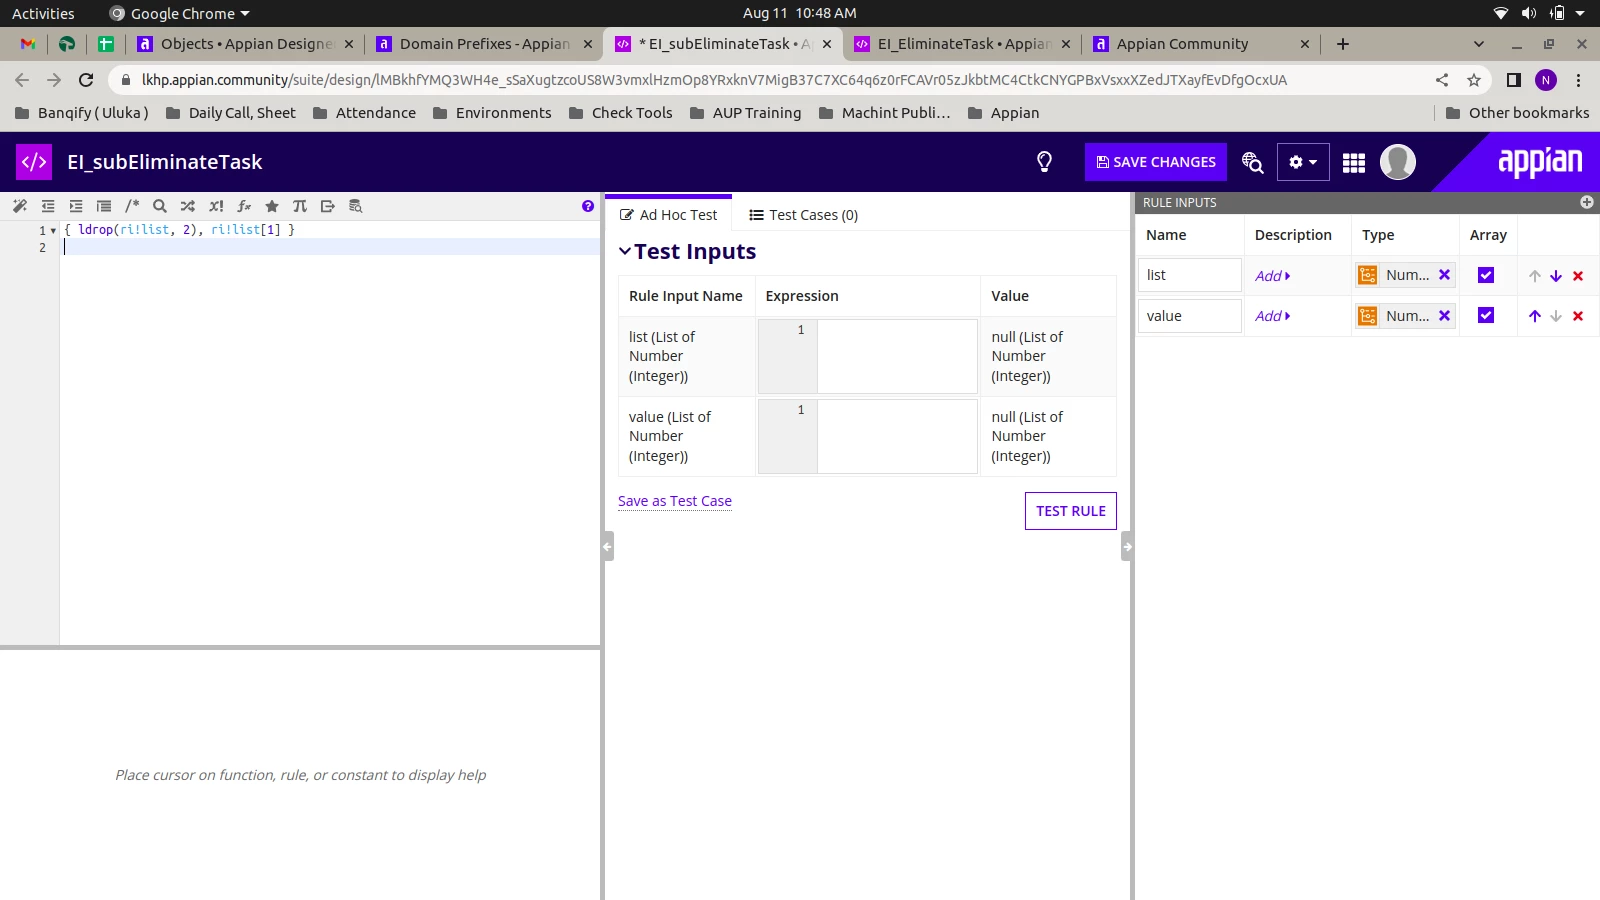
Task: Open the Check Tools bookmark folder
Action: click(x=620, y=113)
